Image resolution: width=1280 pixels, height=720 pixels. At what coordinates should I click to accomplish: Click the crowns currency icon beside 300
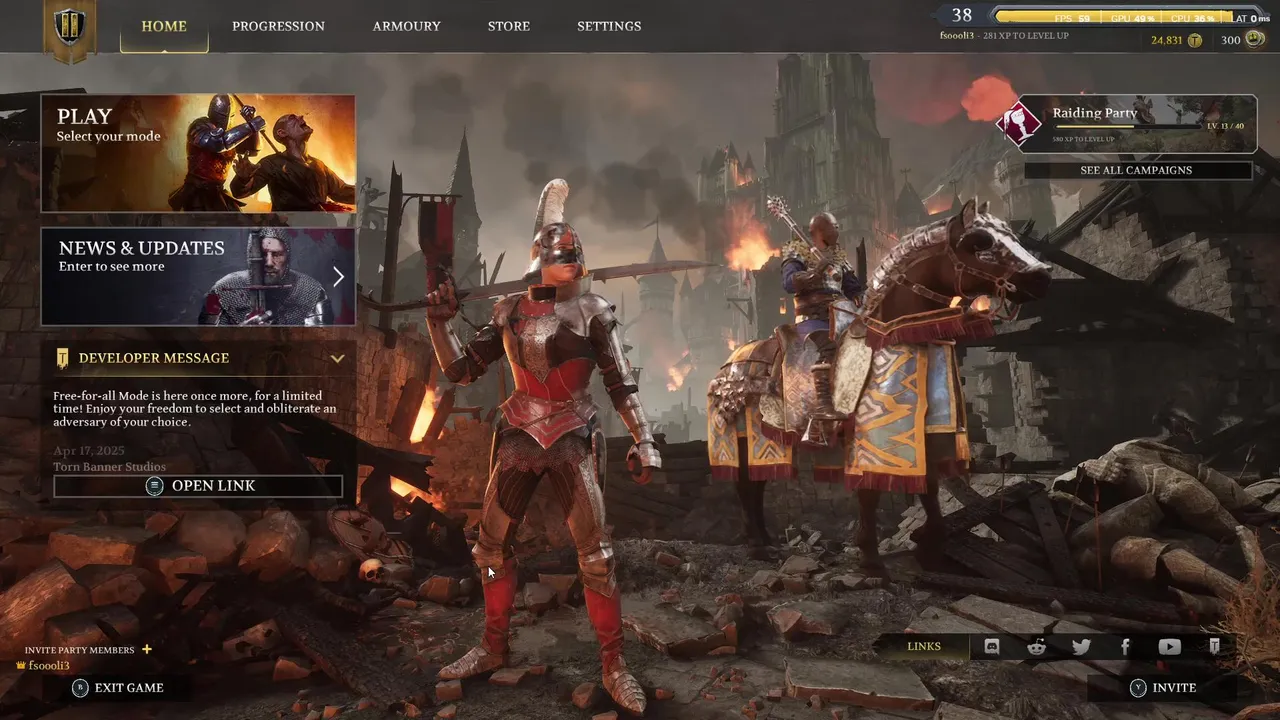1255,39
